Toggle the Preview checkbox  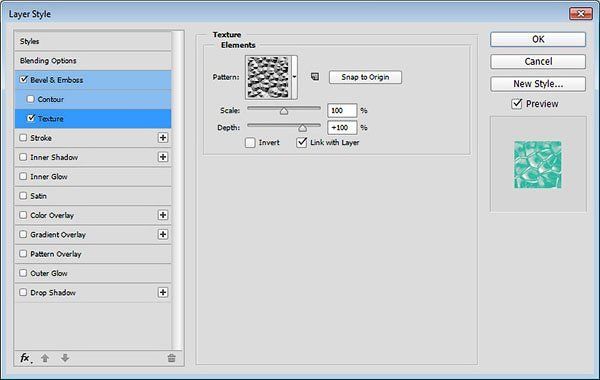coord(517,104)
